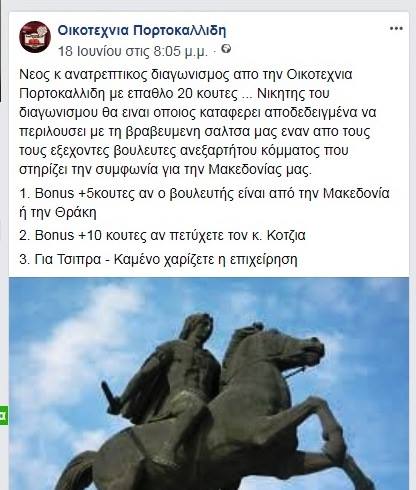The height and width of the screenshot is (490, 416).
Task: Open the three-dots post options menu
Action: tap(396, 29)
